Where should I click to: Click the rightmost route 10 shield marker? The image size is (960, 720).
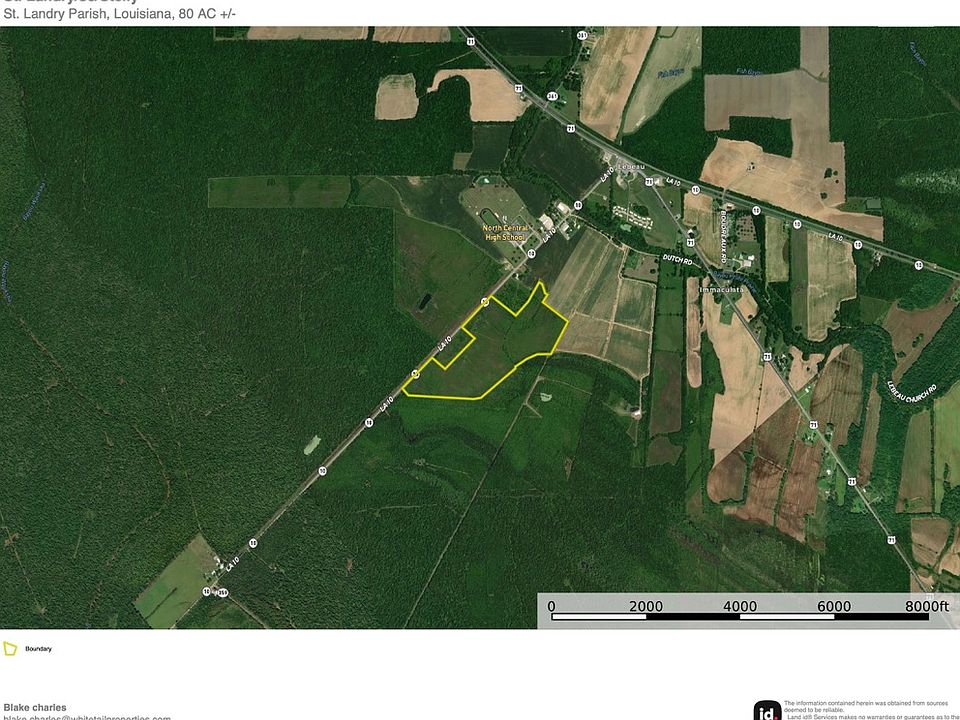tap(918, 265)
